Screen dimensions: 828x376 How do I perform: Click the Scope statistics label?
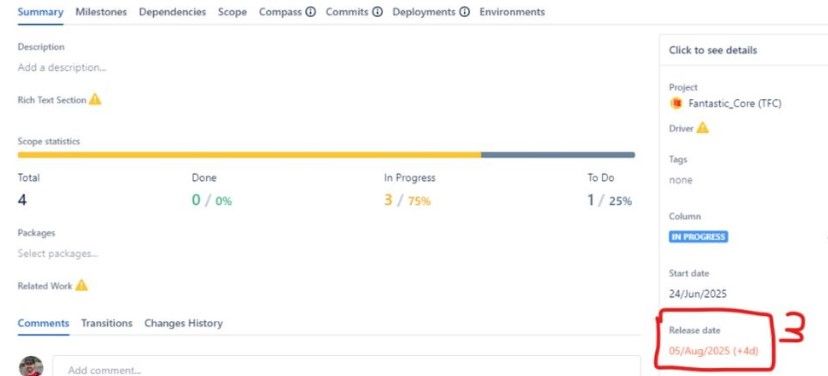click(49, 142)
